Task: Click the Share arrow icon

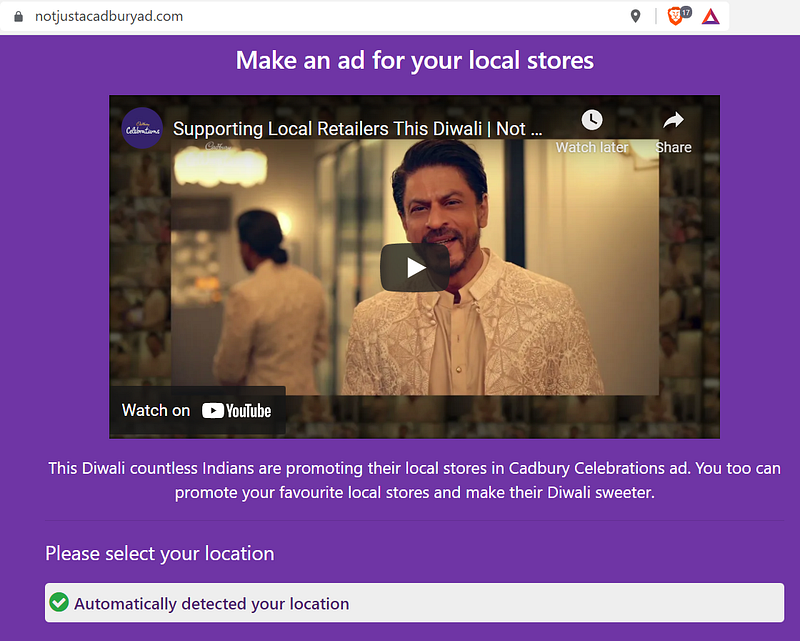Action: pos(673,120)
